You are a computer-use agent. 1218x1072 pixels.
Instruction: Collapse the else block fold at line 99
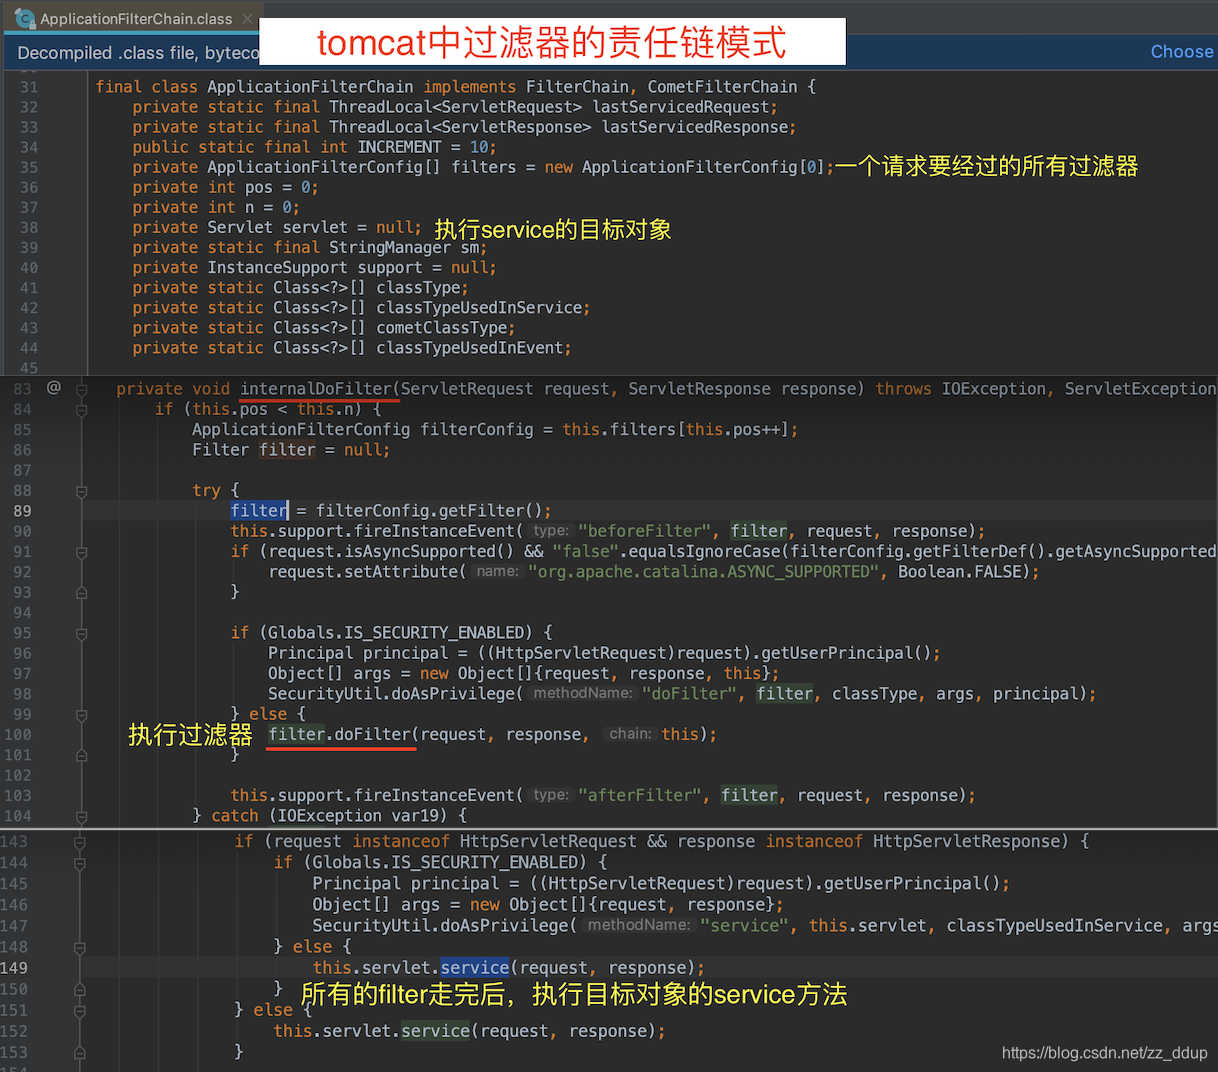82,714
